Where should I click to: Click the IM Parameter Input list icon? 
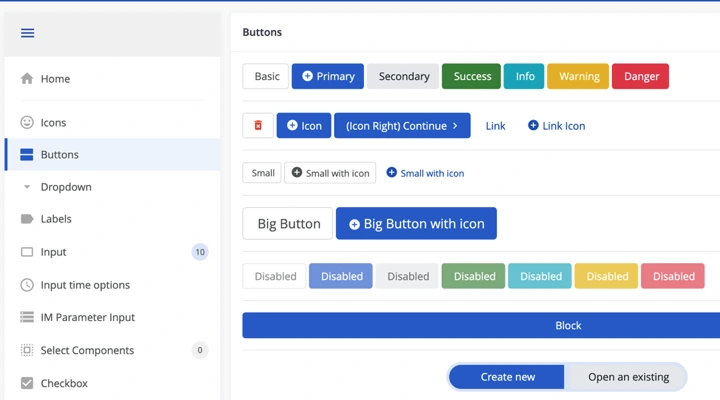click(x=27, y=317)
